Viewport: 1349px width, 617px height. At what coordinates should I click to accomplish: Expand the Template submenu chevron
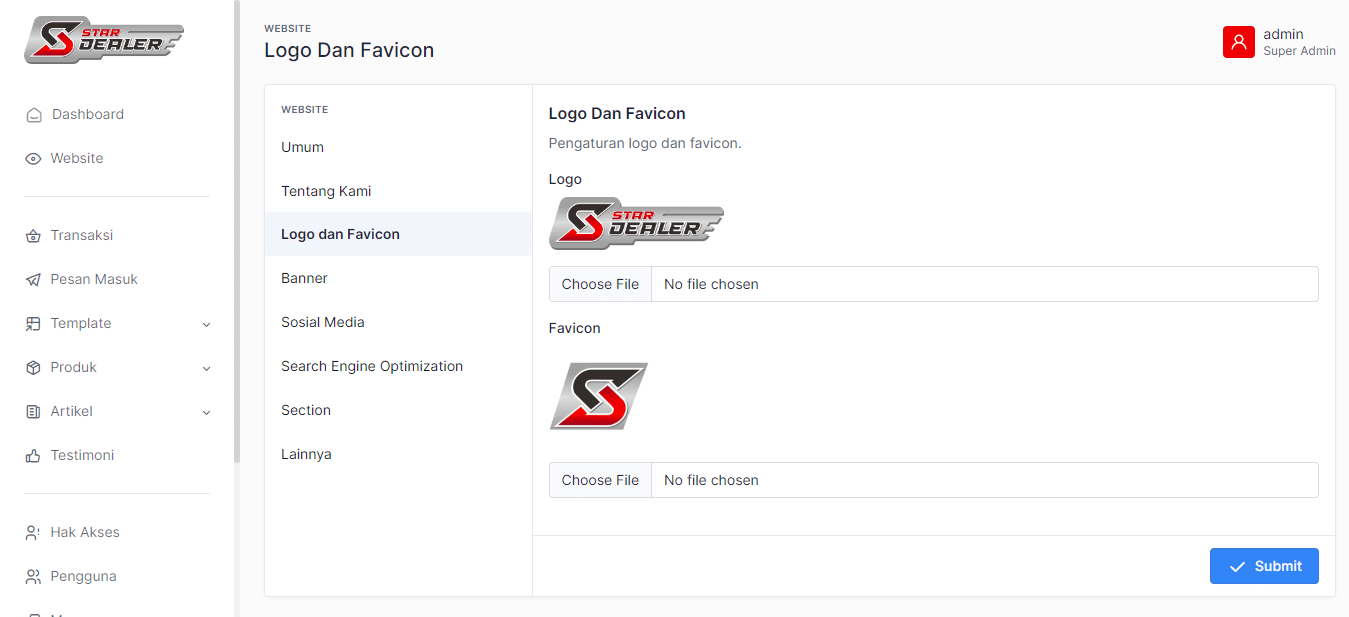point(207,324)
